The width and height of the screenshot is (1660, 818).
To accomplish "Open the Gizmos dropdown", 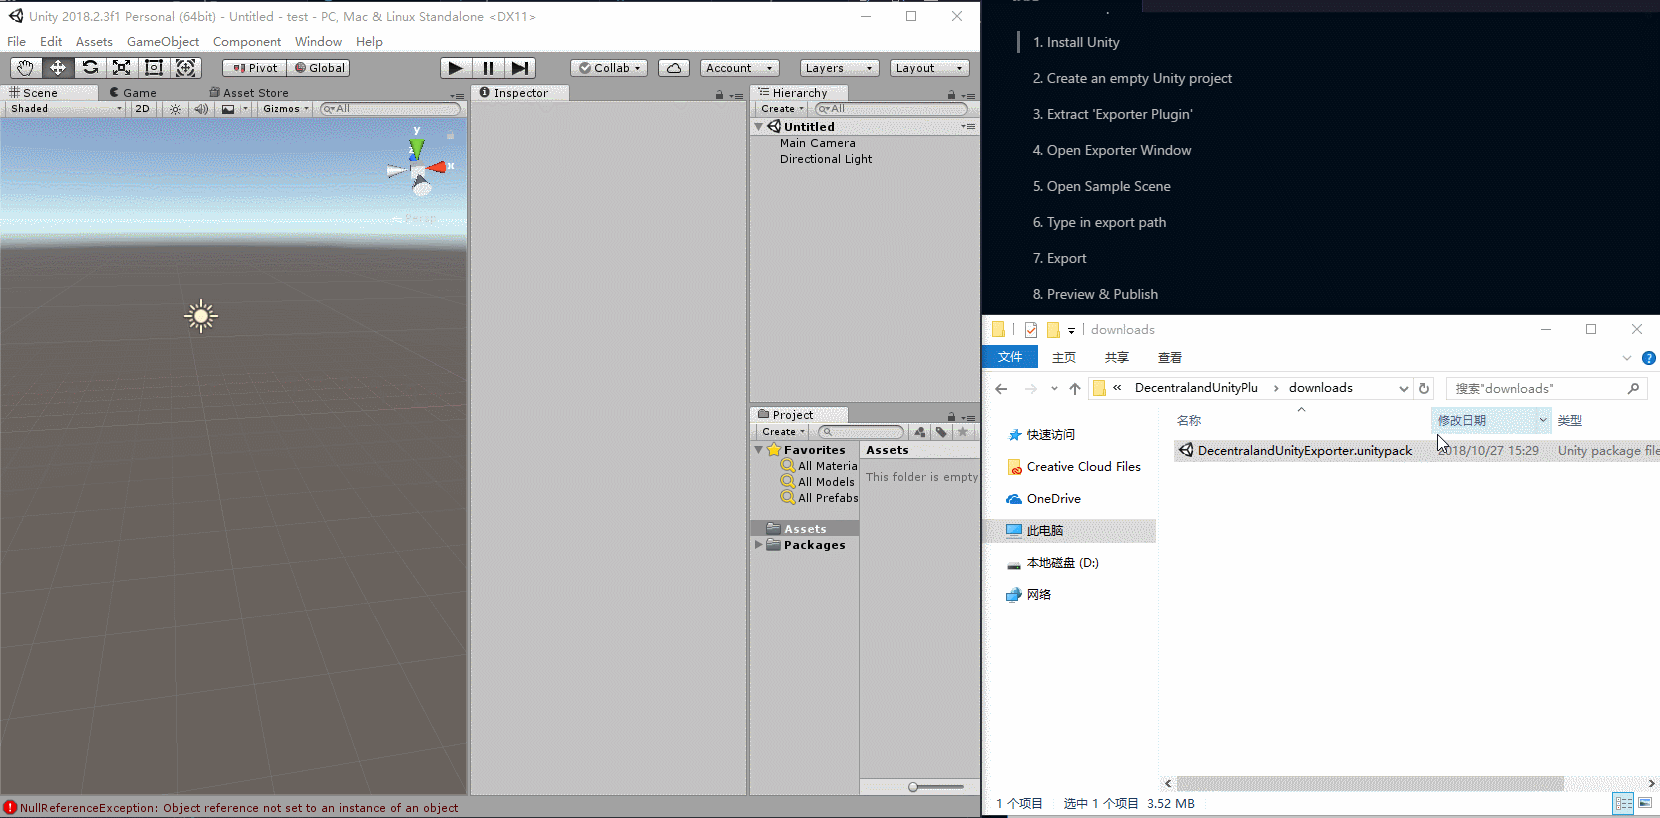I will 286,109.
